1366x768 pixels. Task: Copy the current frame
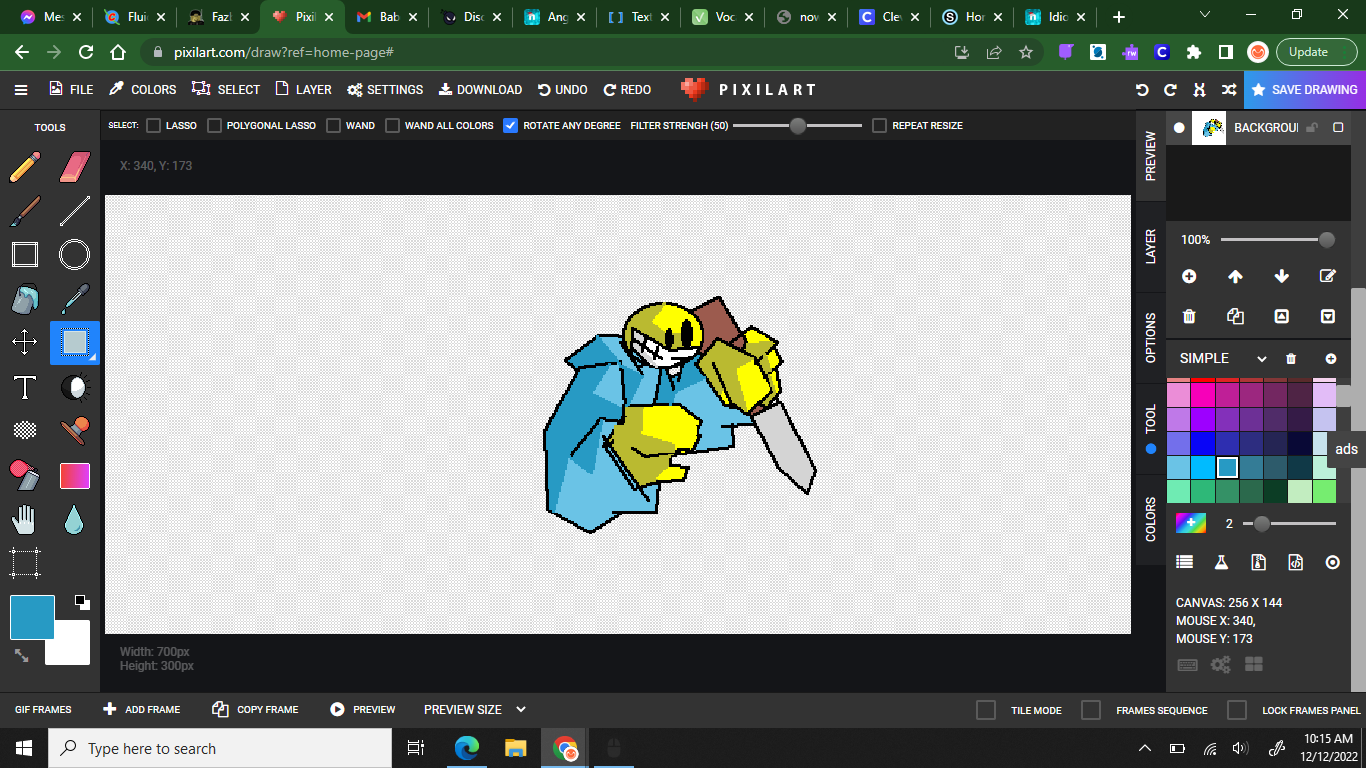pyautogui.click(x=255, y=710)
